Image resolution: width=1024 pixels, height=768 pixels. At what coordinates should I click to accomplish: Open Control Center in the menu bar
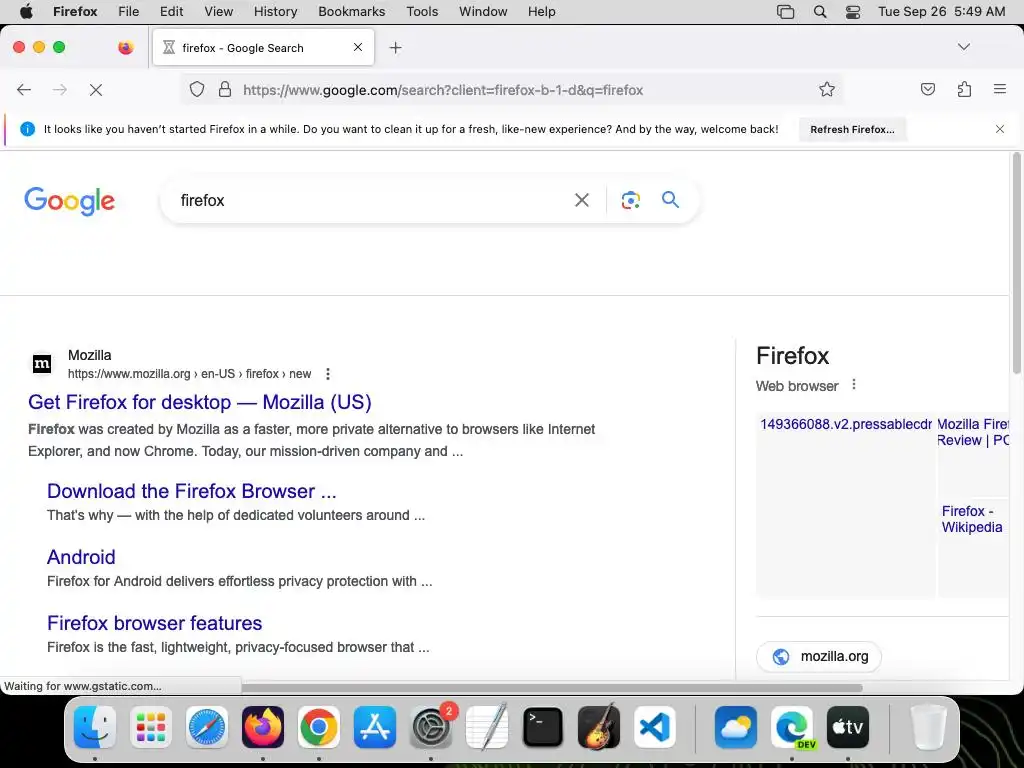[x=853, y=11]
